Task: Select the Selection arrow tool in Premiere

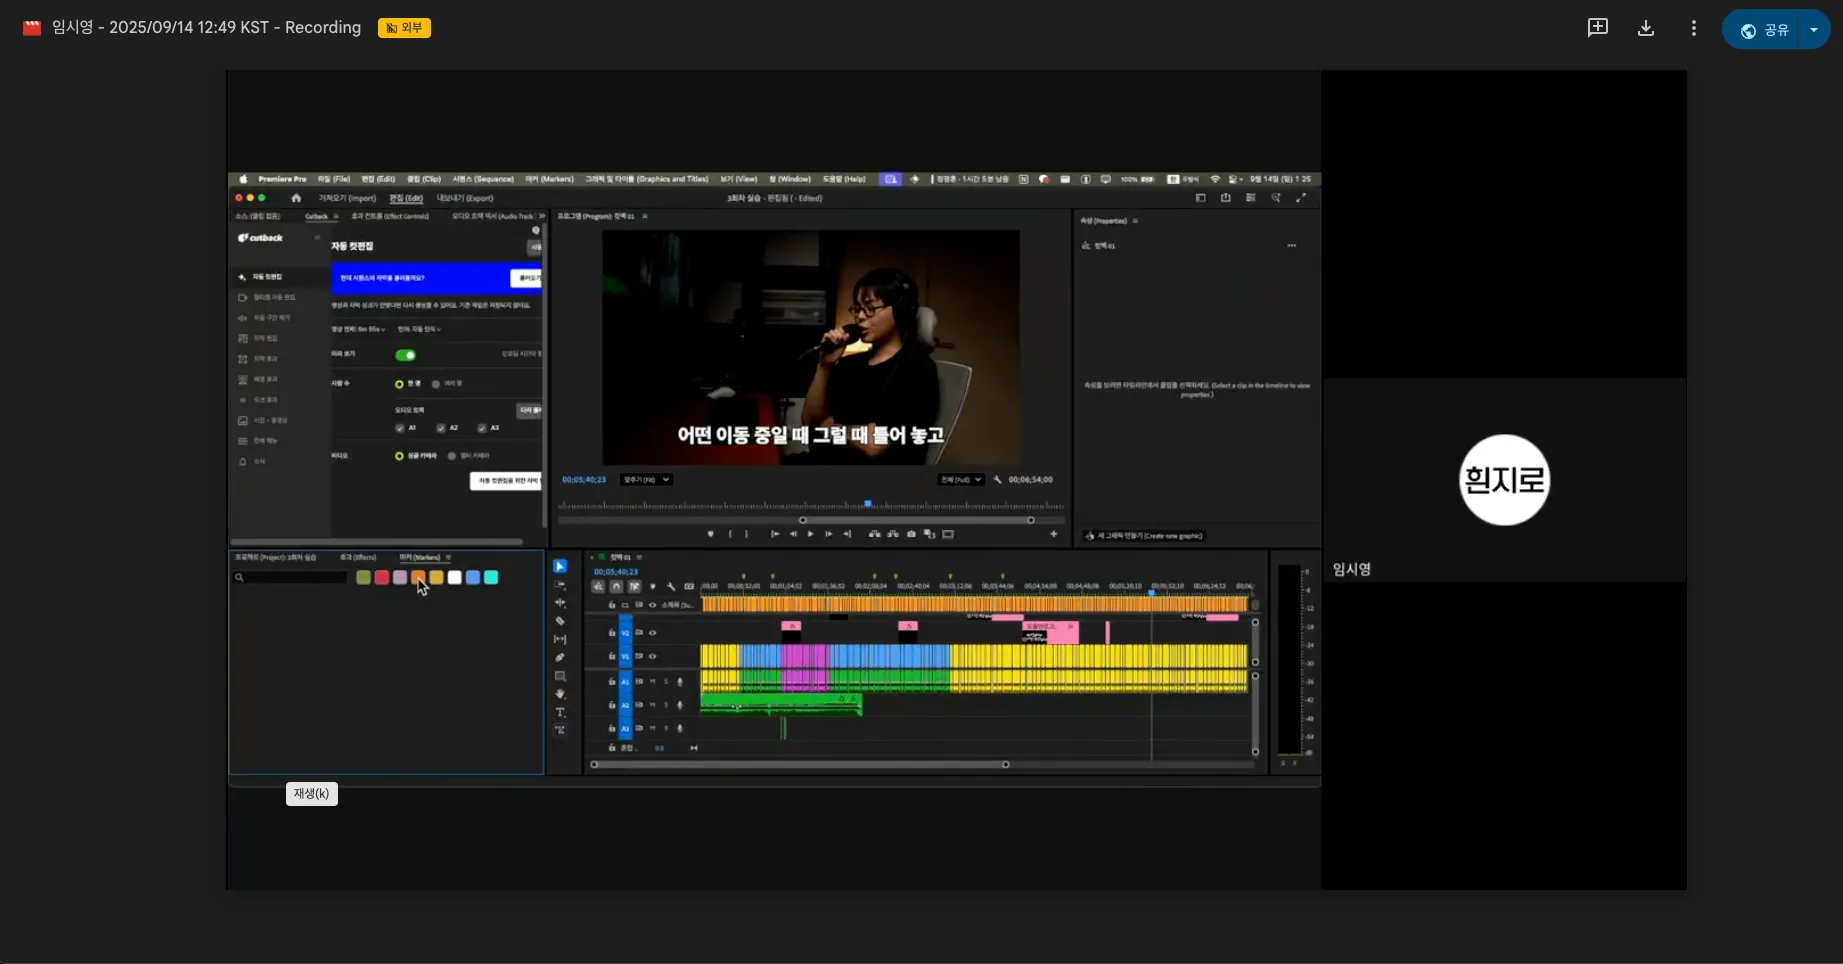Action: 560,566
